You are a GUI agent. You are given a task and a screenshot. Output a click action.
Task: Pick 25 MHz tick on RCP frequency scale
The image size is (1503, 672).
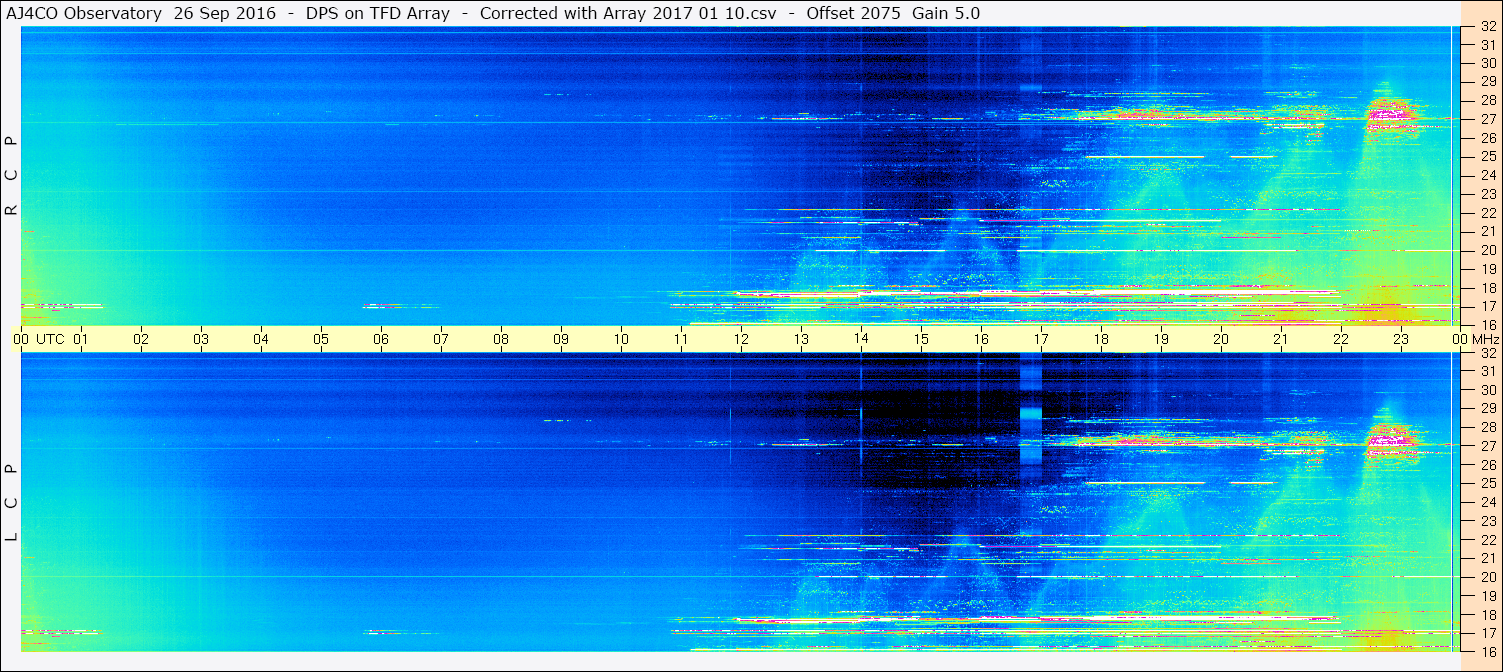click(x=1487, y=156)
